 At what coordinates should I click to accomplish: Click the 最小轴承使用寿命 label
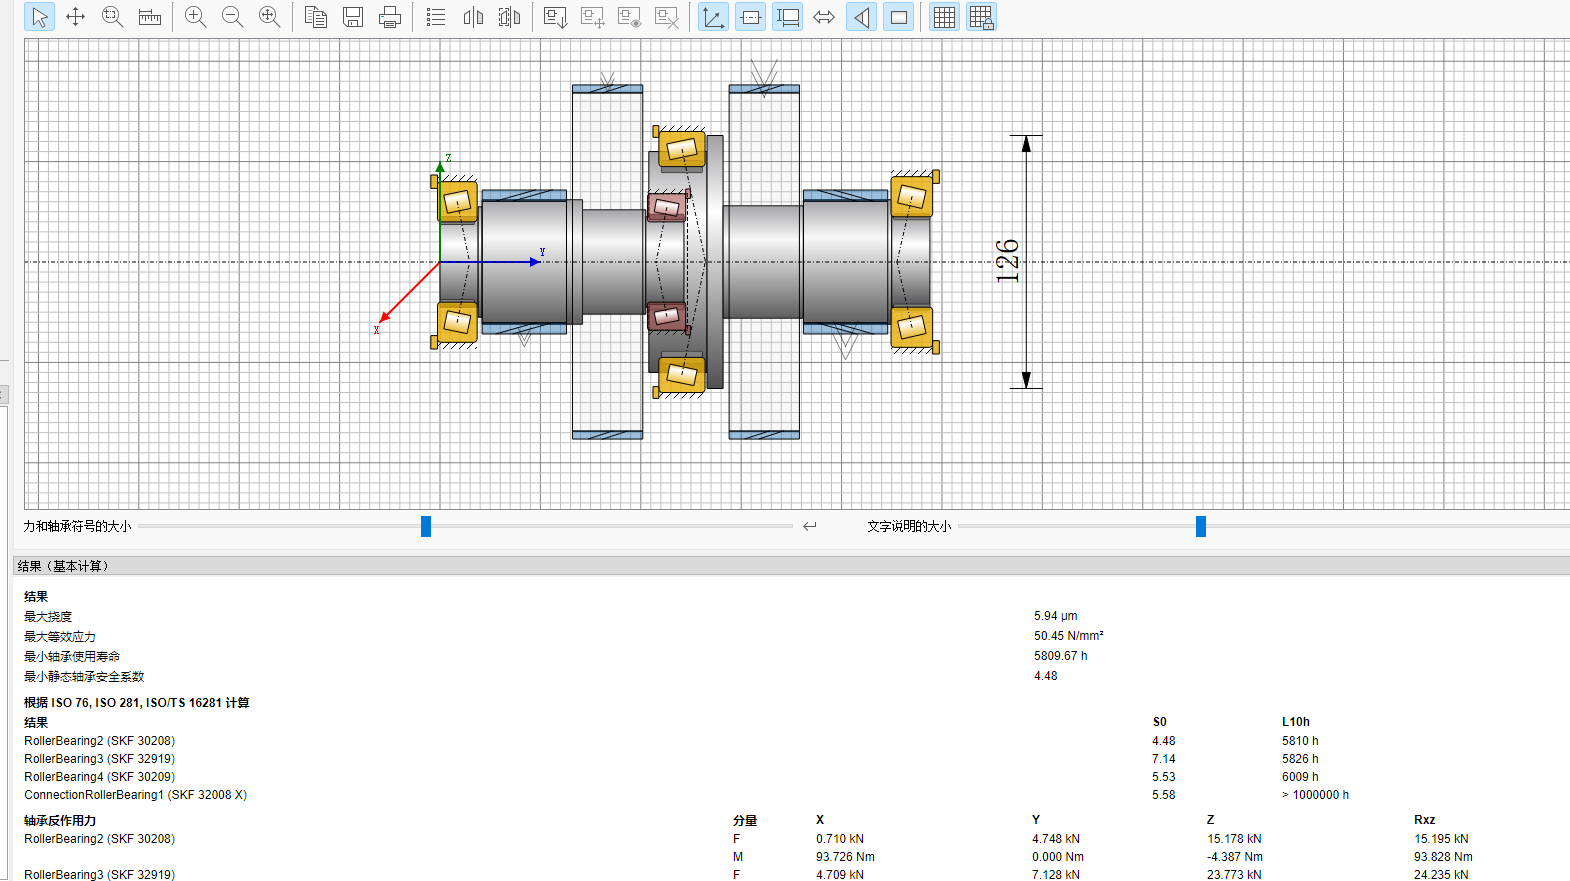(72, 657)
